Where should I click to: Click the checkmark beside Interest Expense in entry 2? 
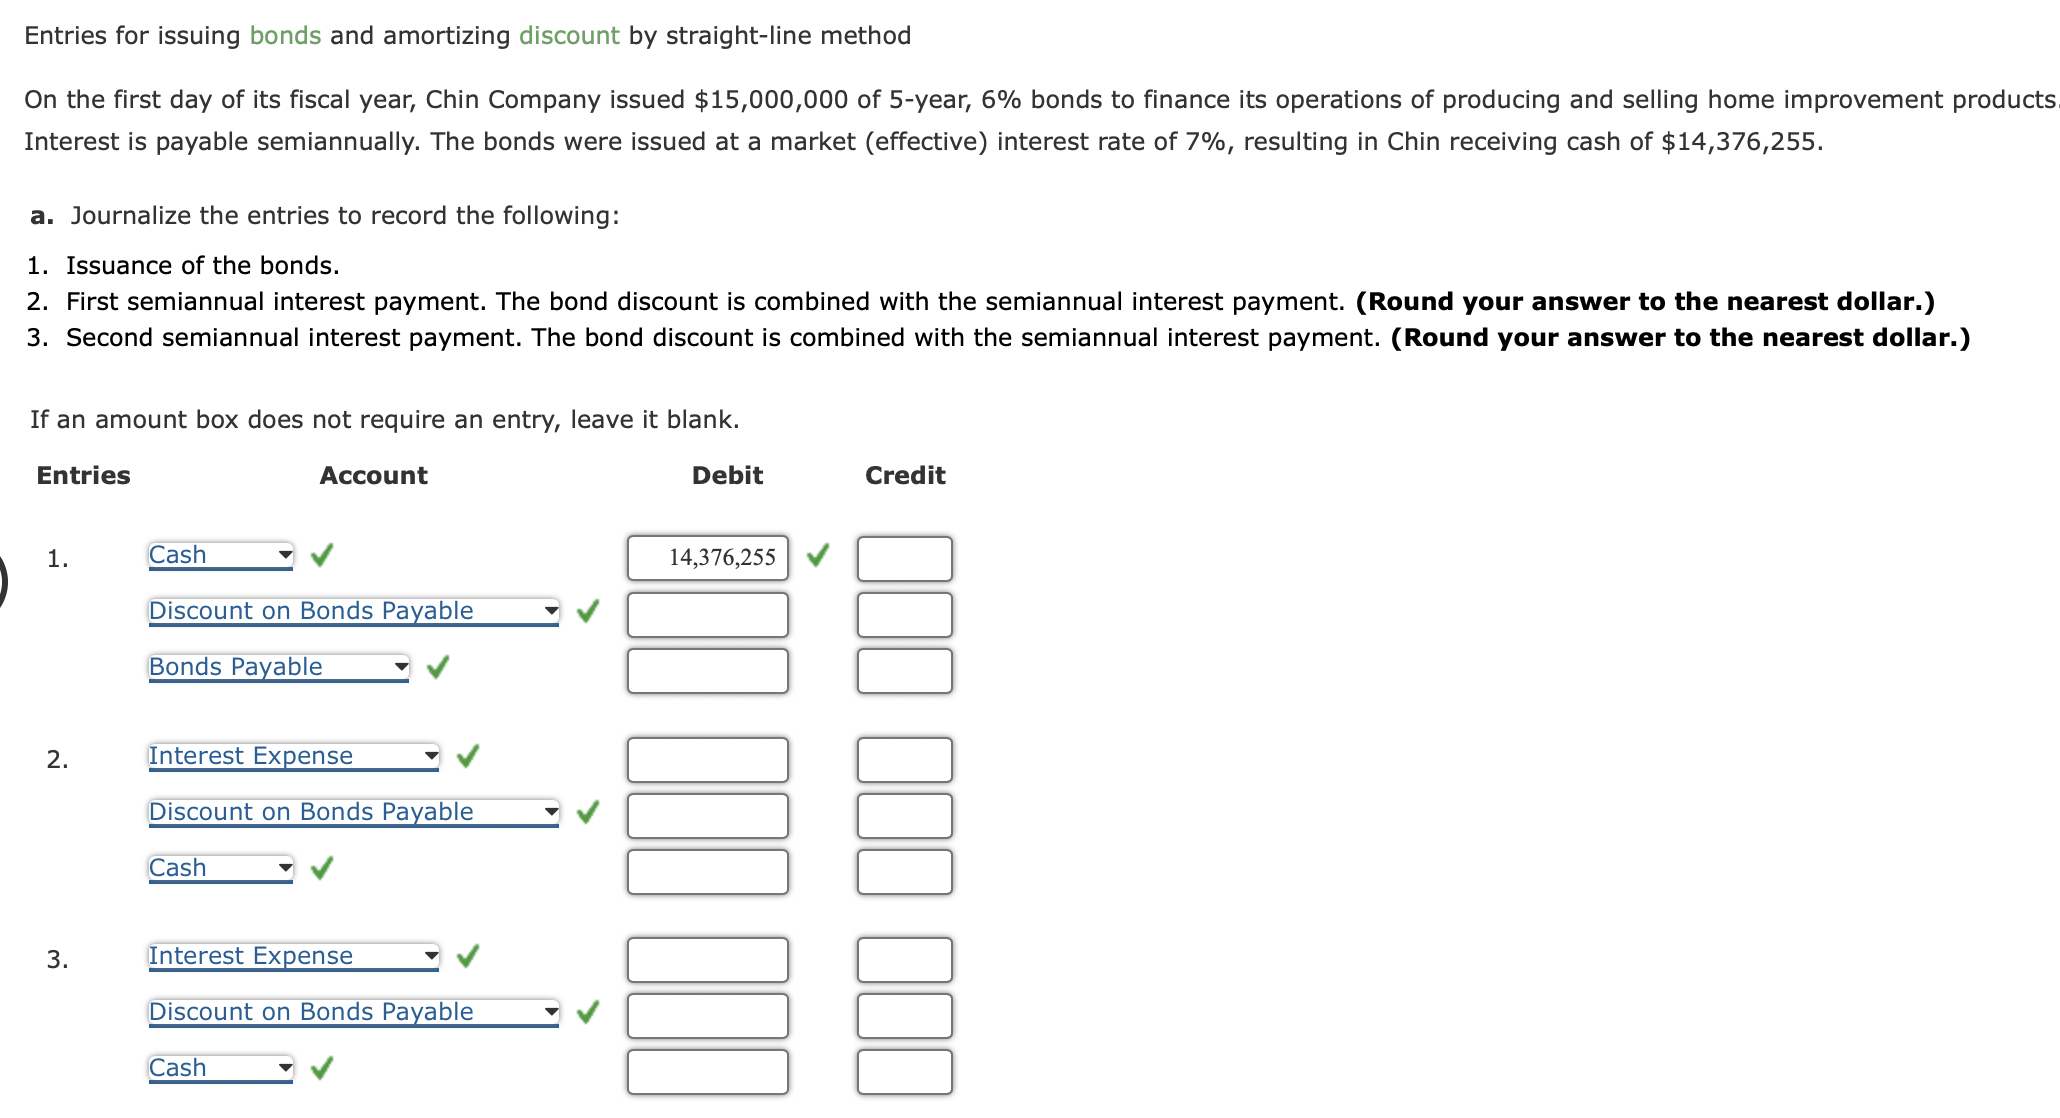click(x=469, y=757)
